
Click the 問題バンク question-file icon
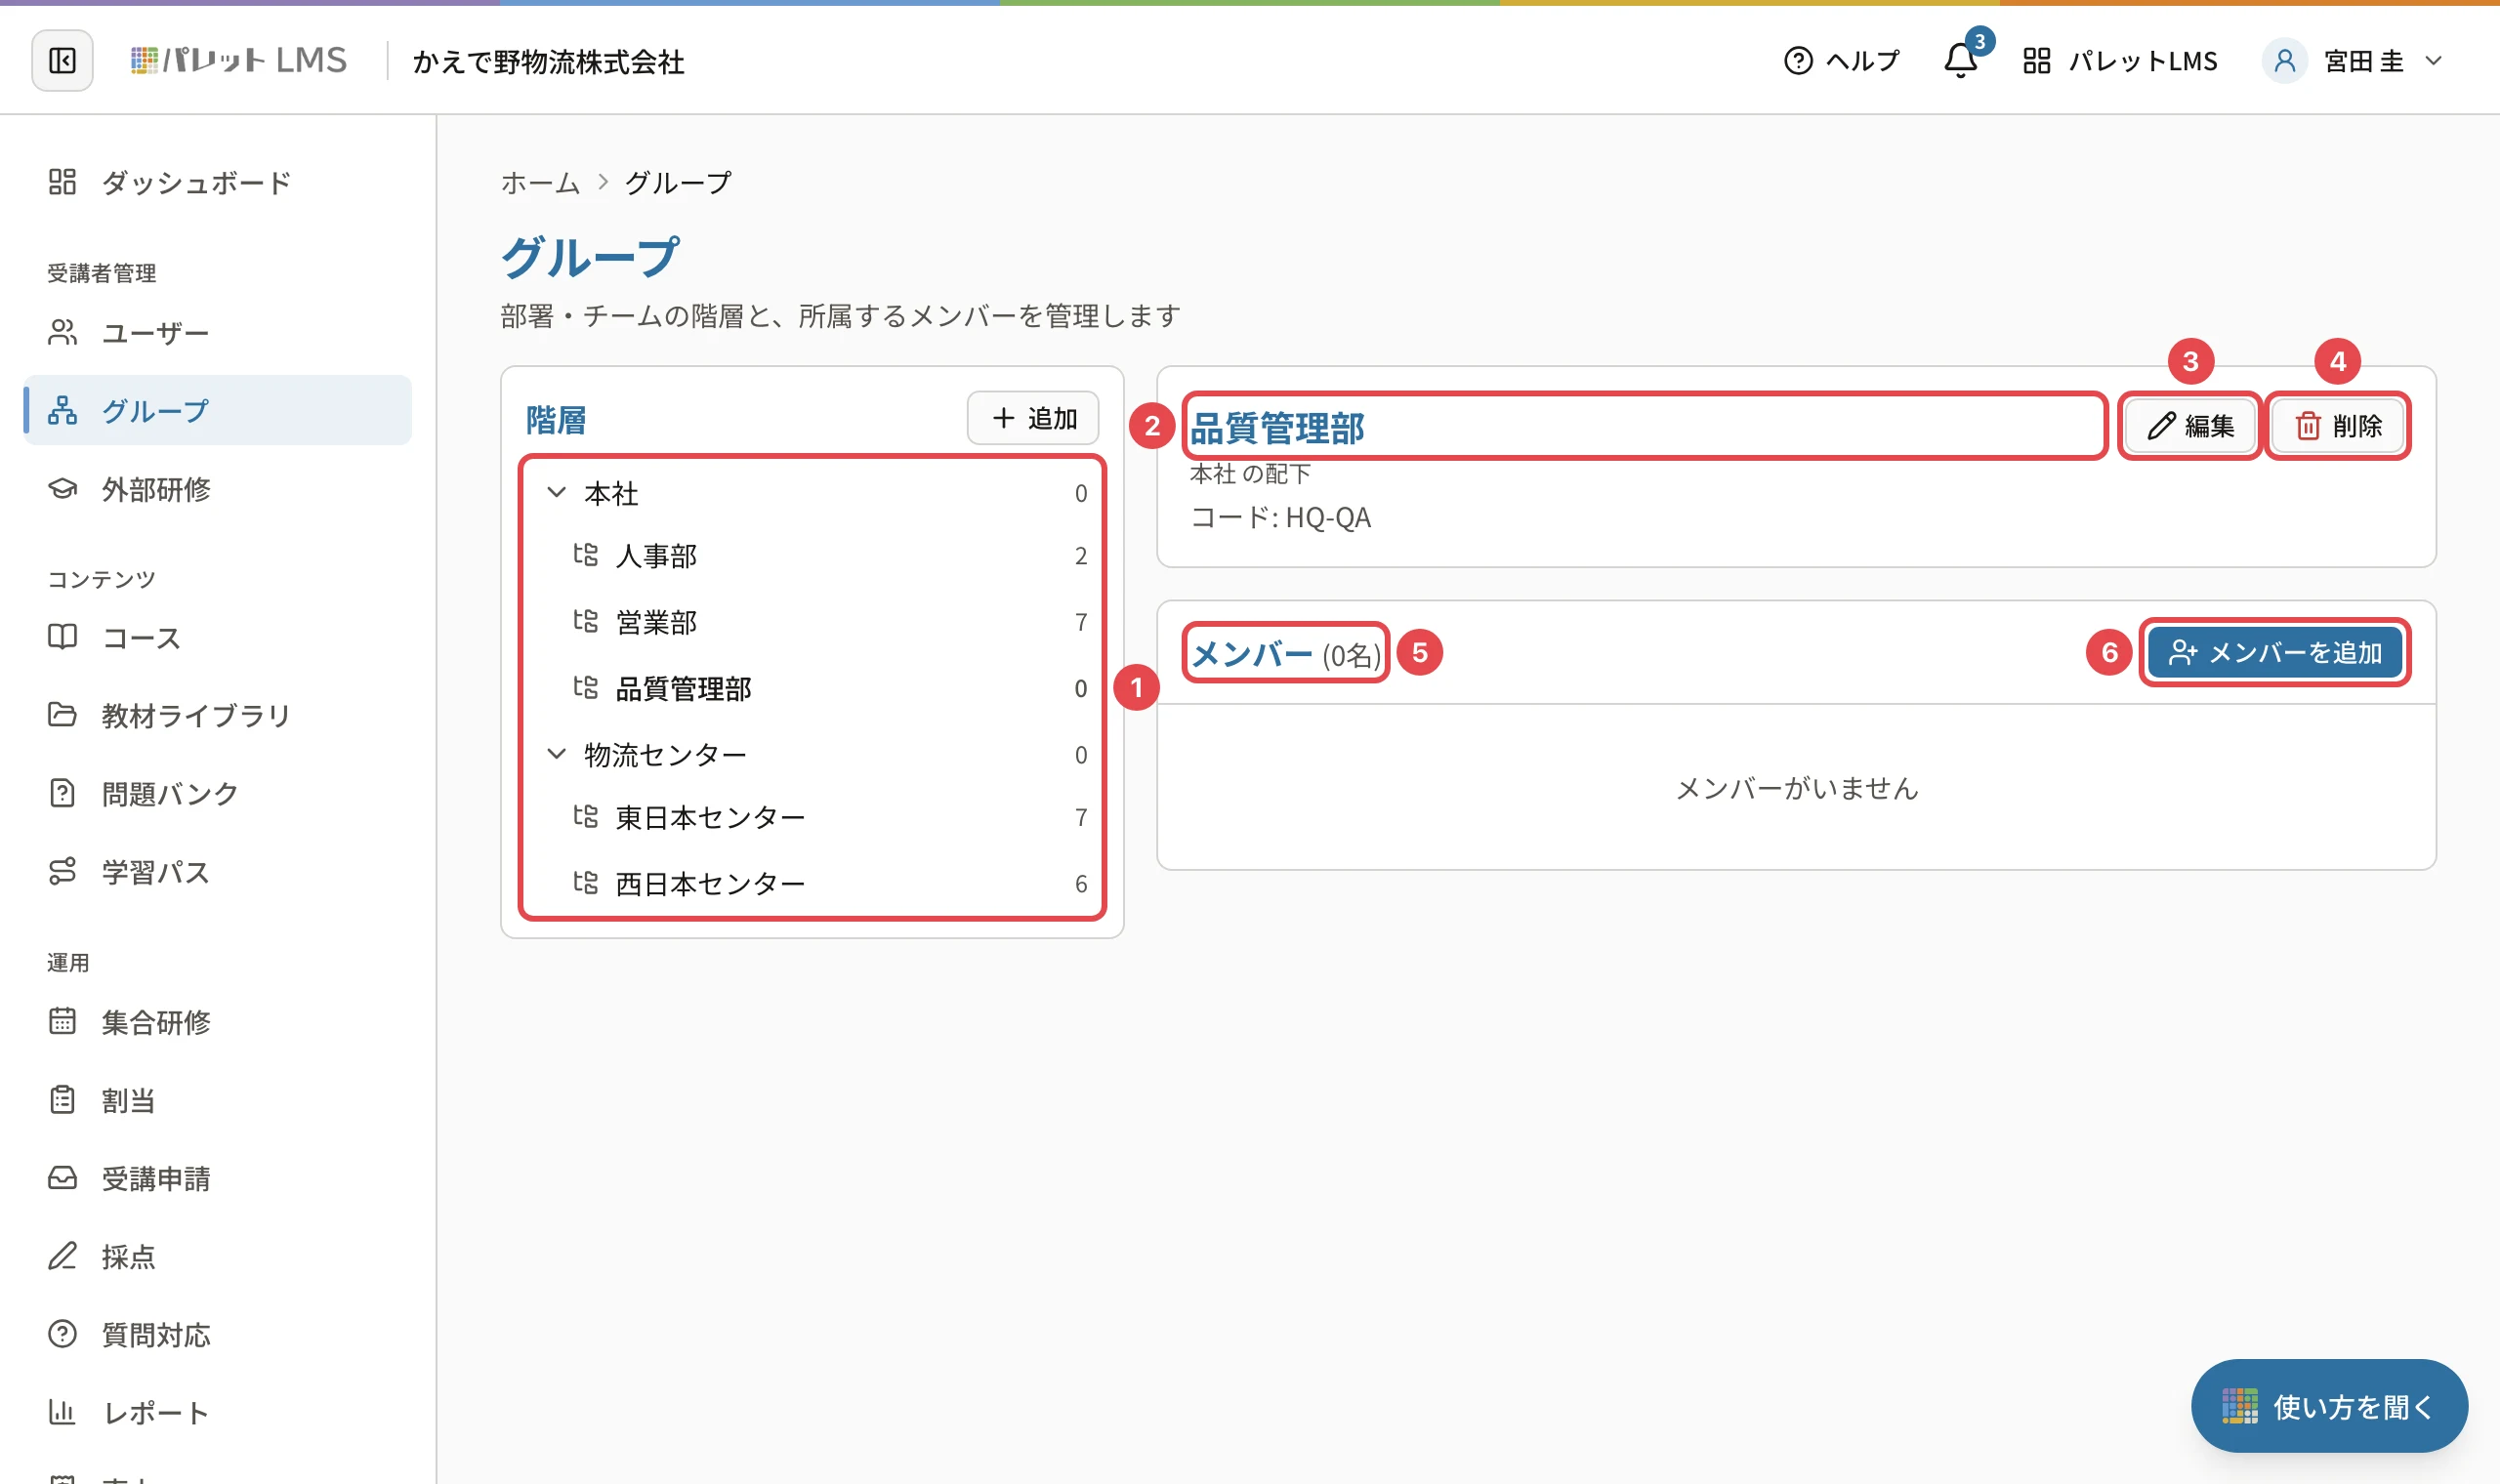coord(62,793)
